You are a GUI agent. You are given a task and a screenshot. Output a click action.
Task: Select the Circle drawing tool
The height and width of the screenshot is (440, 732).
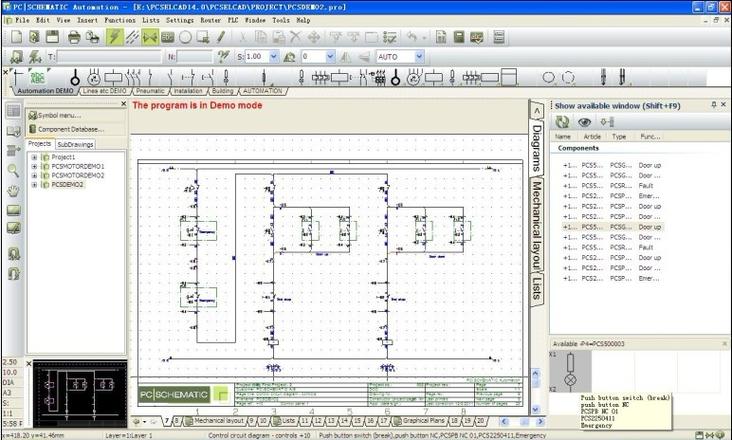tap(187, 37)
